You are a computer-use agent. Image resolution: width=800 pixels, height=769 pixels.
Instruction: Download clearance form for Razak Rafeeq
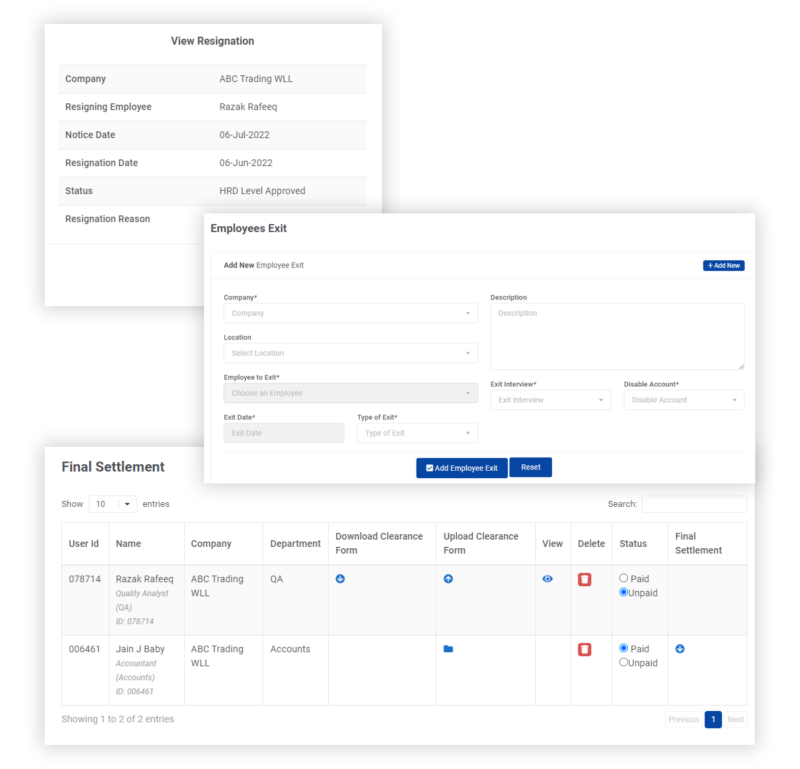point(340,579)
